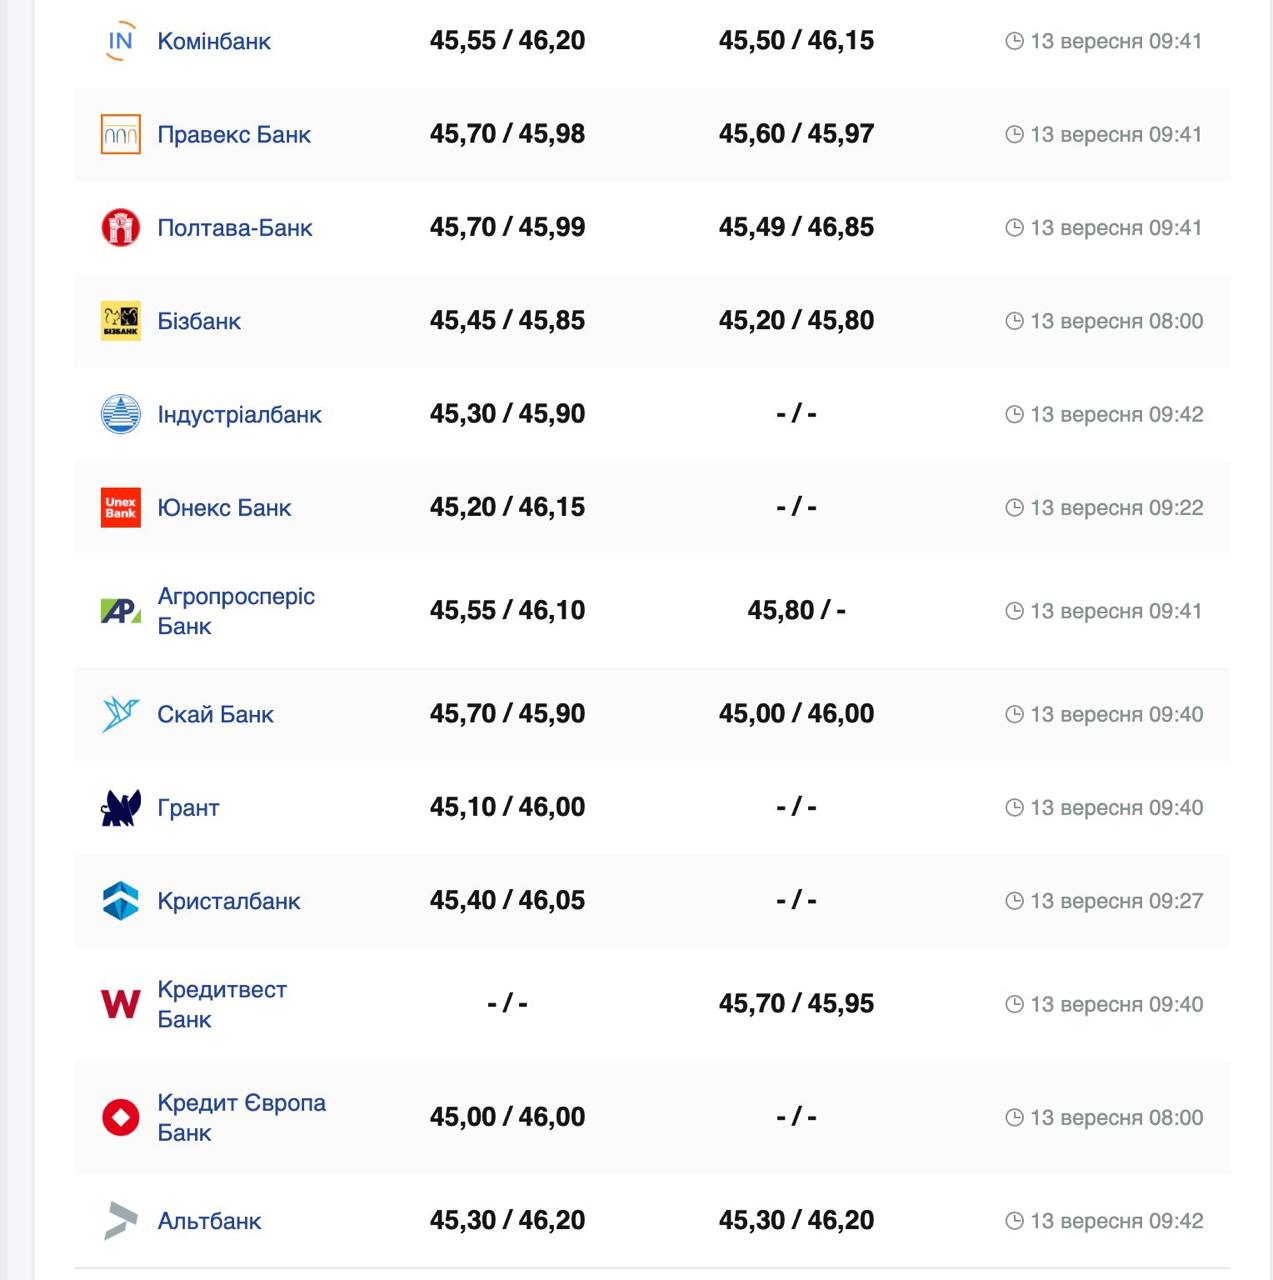Click the Бізбанк yellow logo icon

click(120, 321)
